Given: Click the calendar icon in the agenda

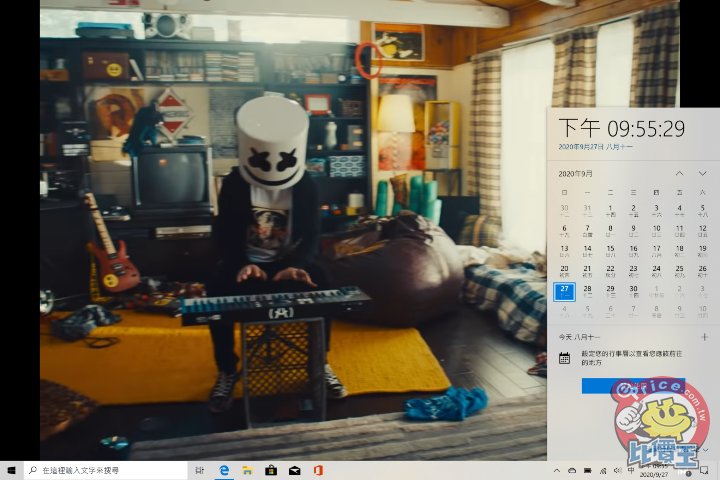Looking at the screenshot, I should 564,358.
